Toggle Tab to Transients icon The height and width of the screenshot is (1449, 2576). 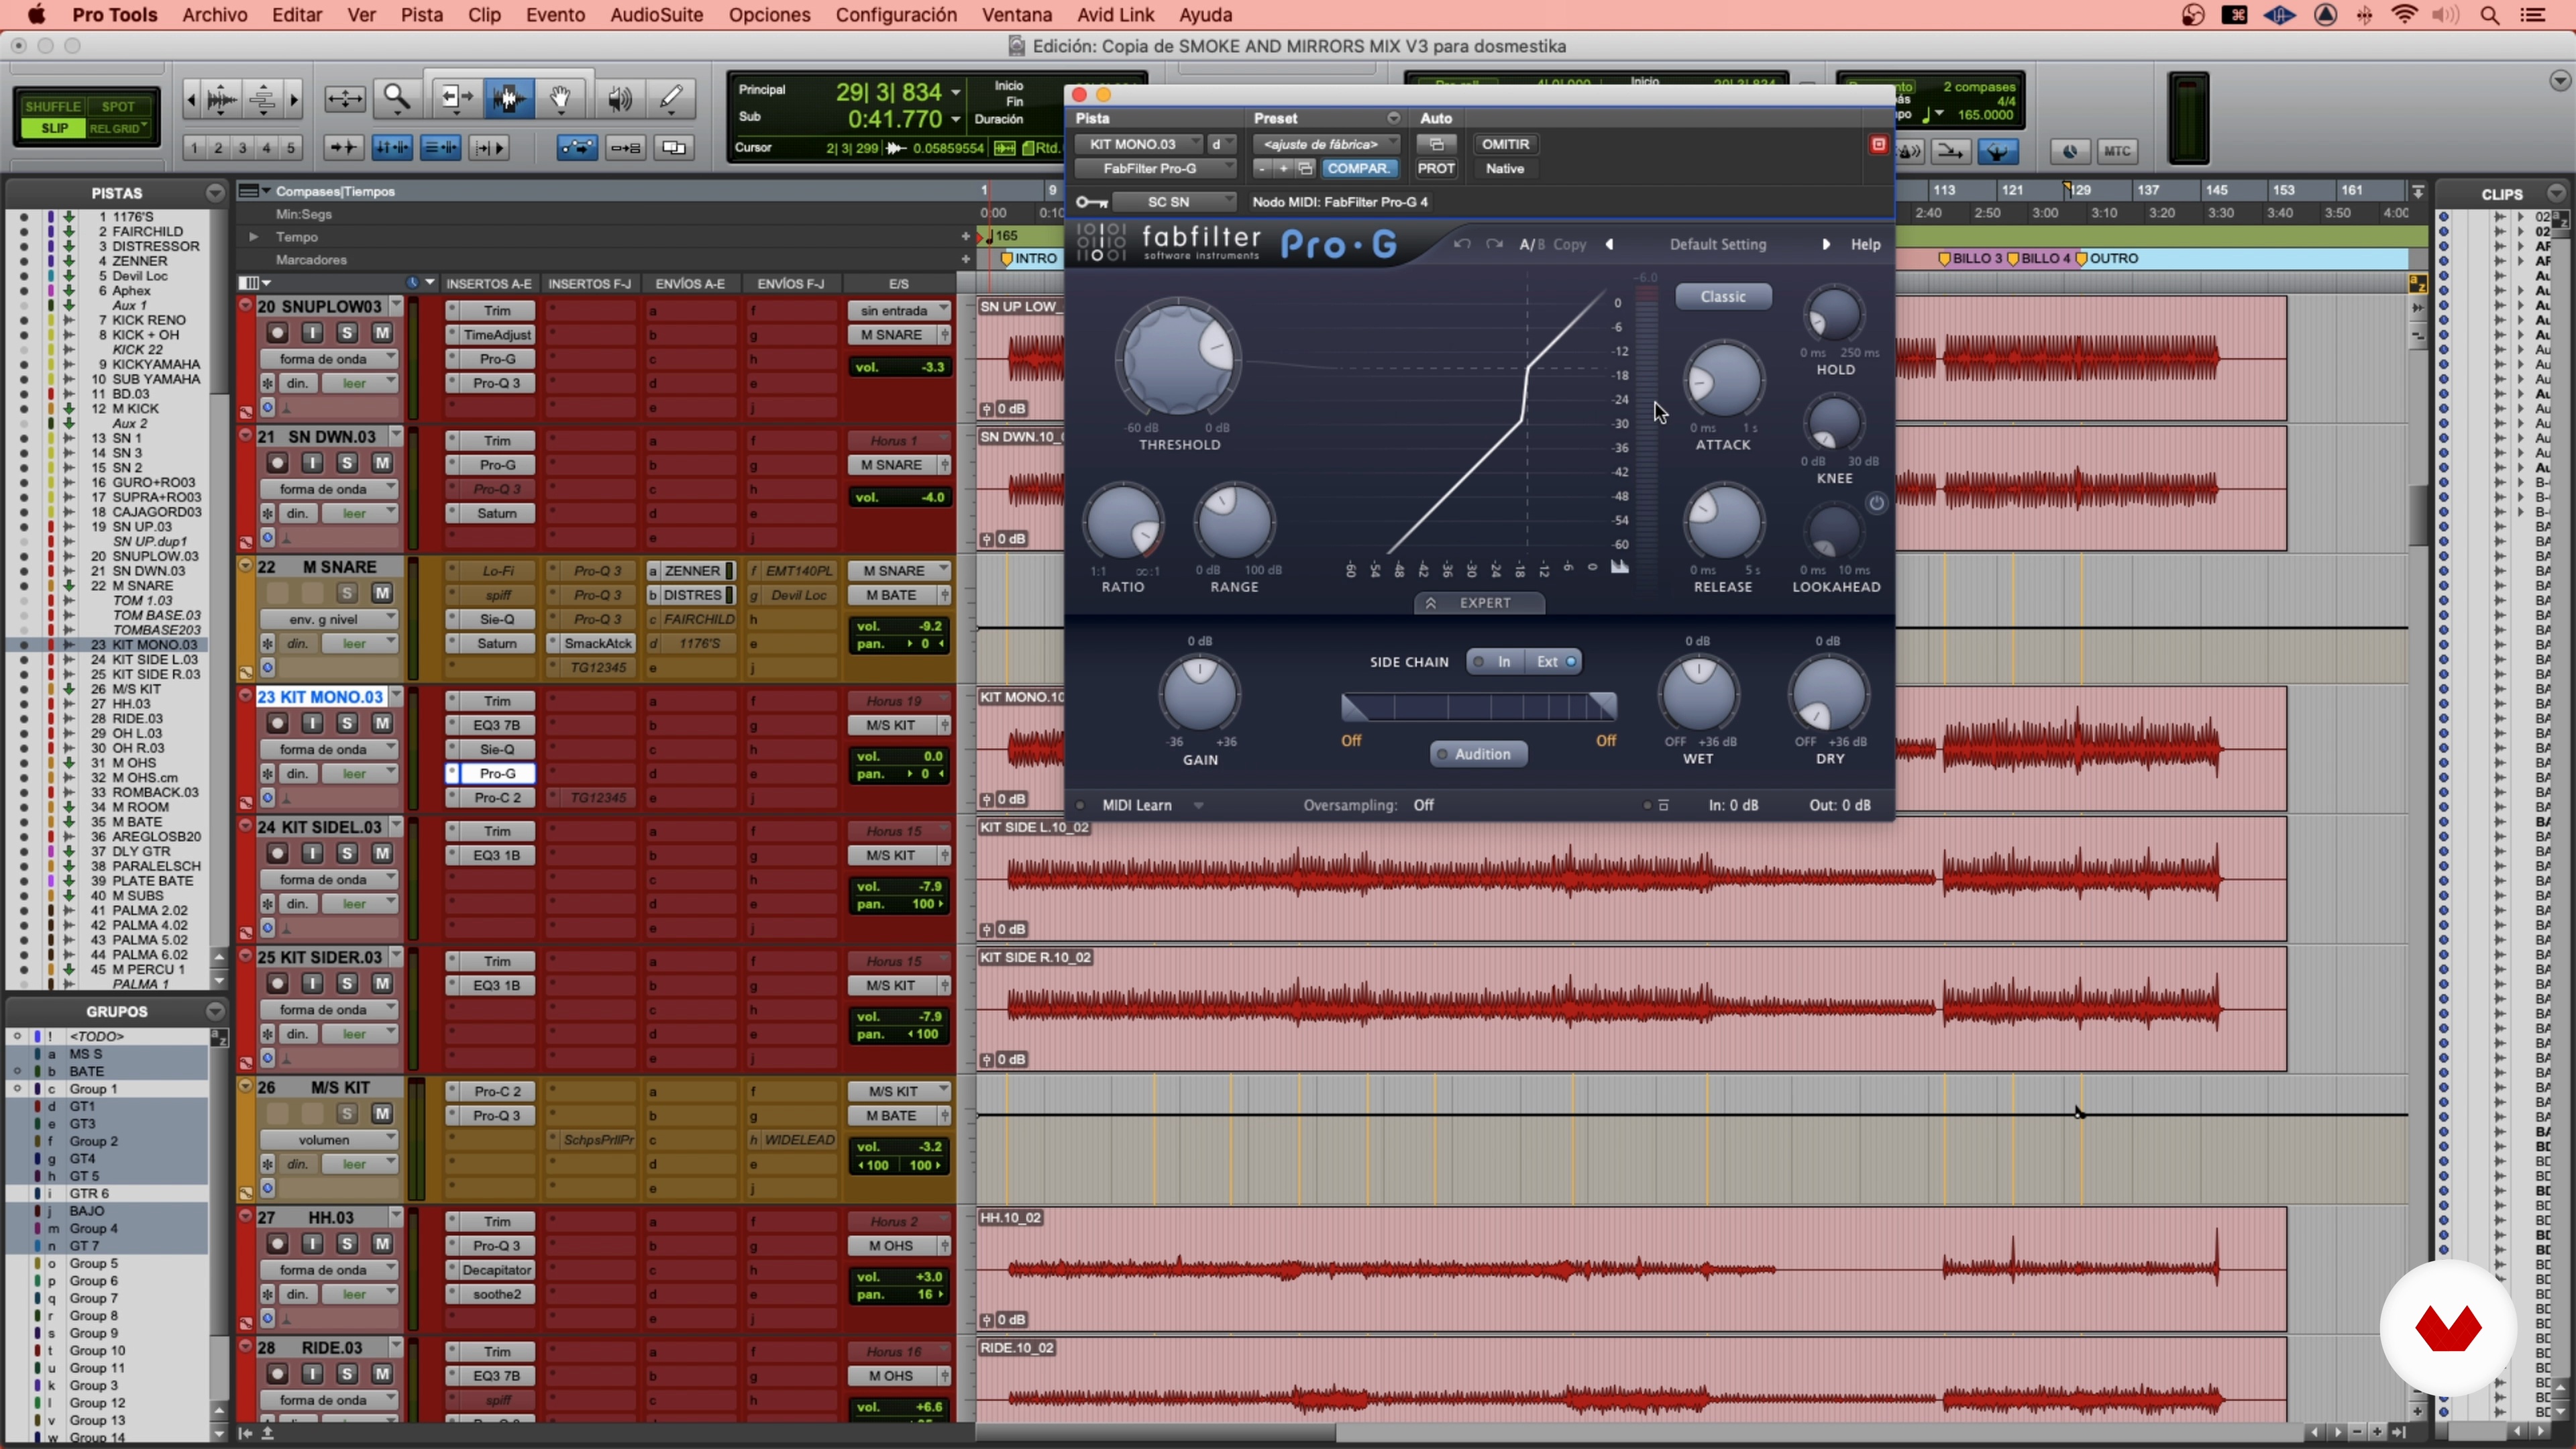(x=343, y=148)
